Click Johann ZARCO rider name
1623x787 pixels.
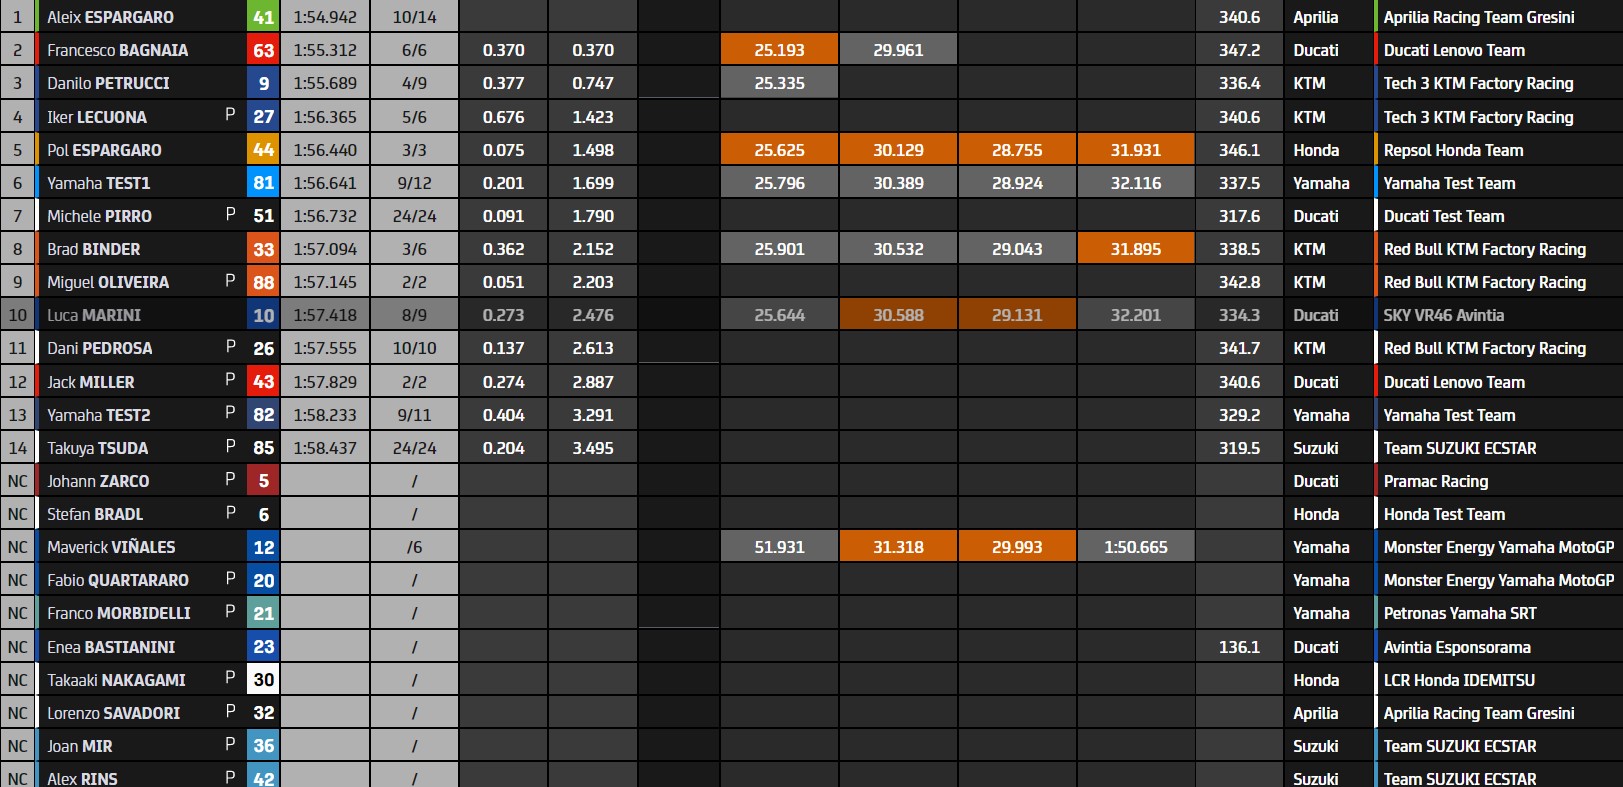point(98,481)
